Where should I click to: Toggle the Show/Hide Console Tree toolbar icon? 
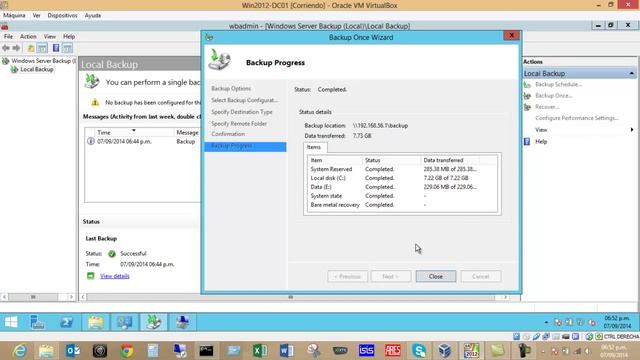click(x=42, y=48)
